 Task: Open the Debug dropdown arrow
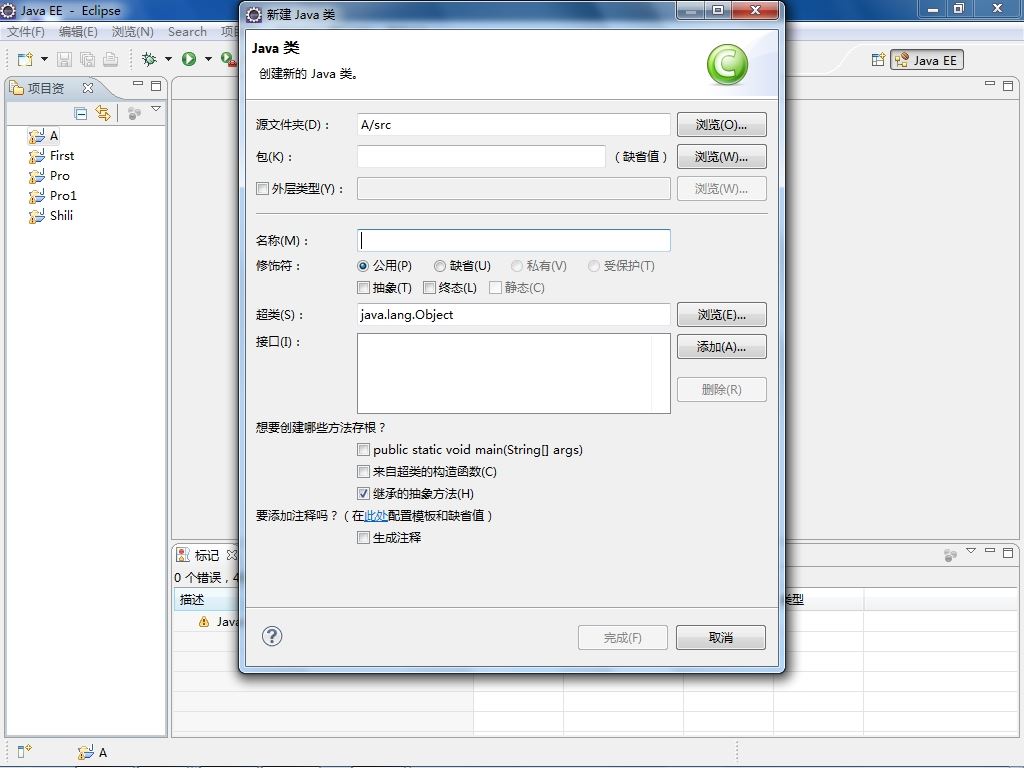(x=168, y=59)
